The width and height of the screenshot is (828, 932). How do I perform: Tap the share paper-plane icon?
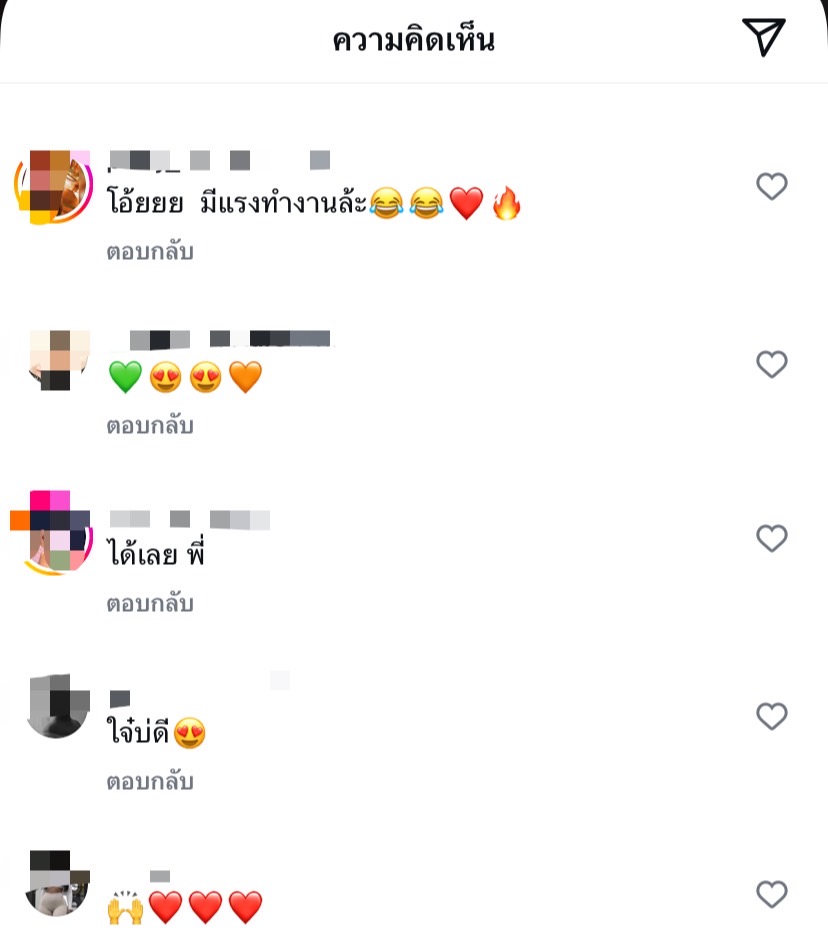[x=764, y=37]
